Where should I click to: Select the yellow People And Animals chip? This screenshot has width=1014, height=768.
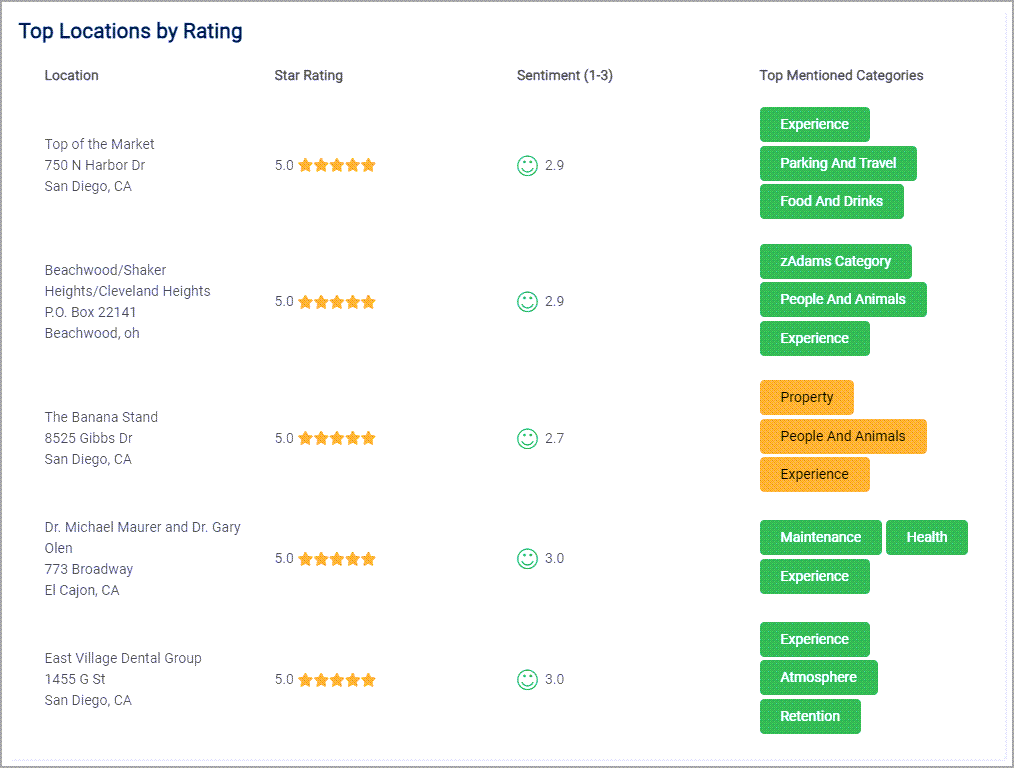coord(843,436)
